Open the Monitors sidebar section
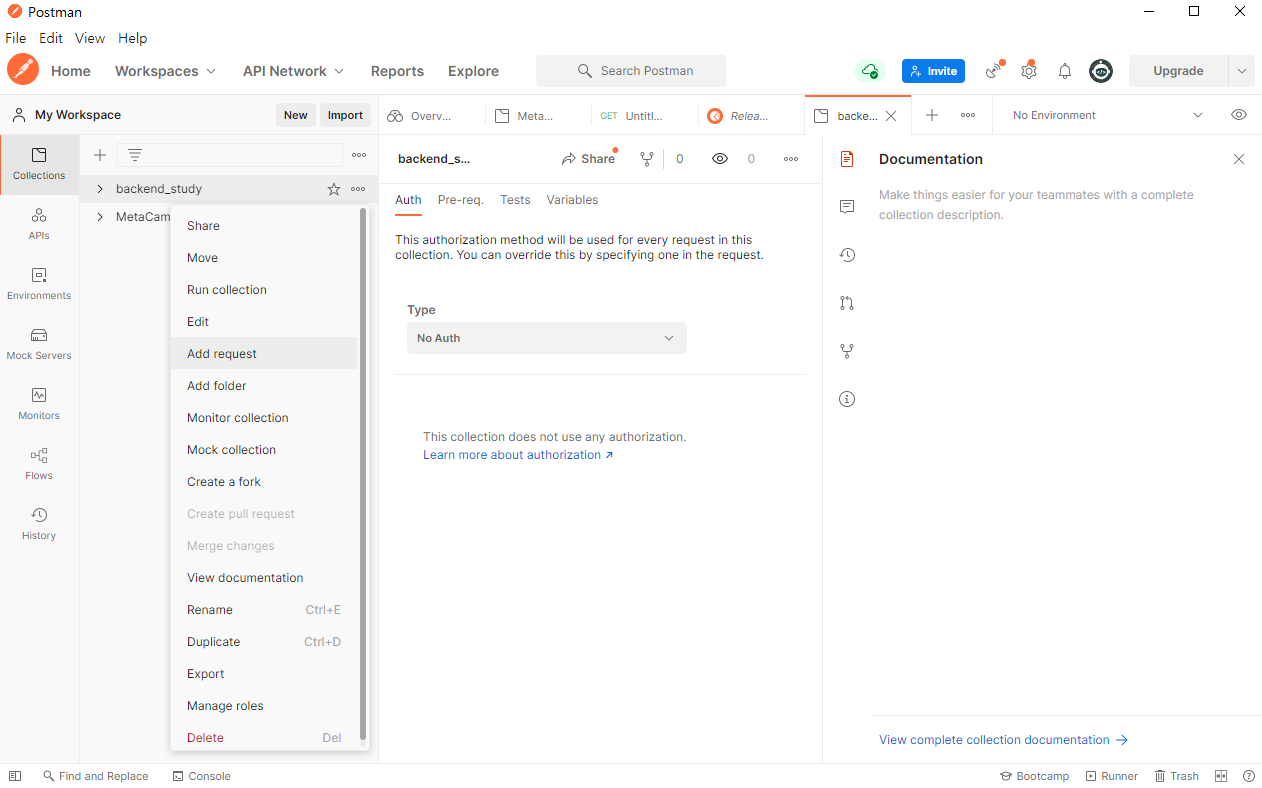 tap(39, 404)
